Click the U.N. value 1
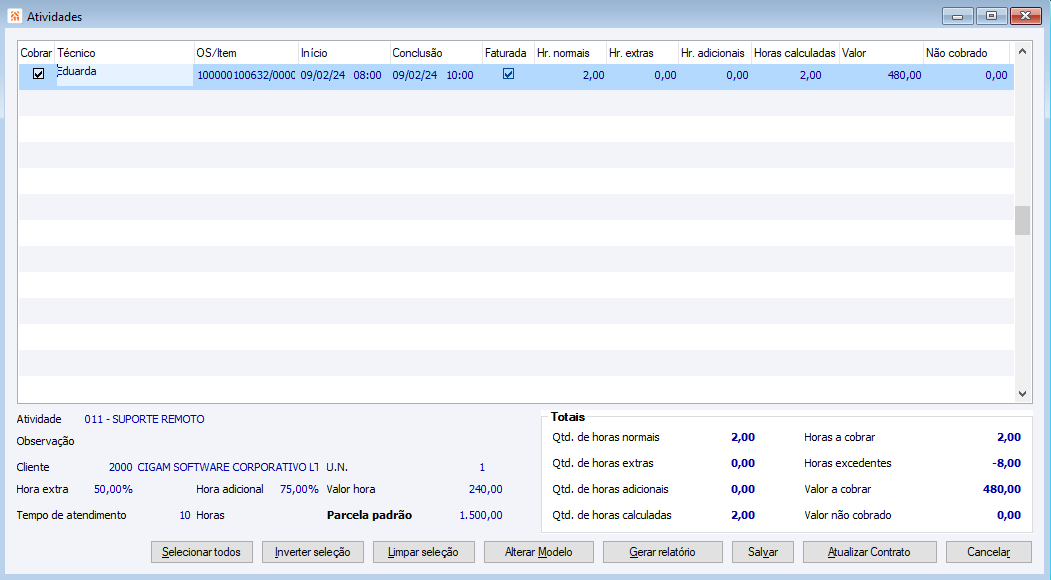The width and height of the screenshot is (1051, 580). [x=482, y=467]
